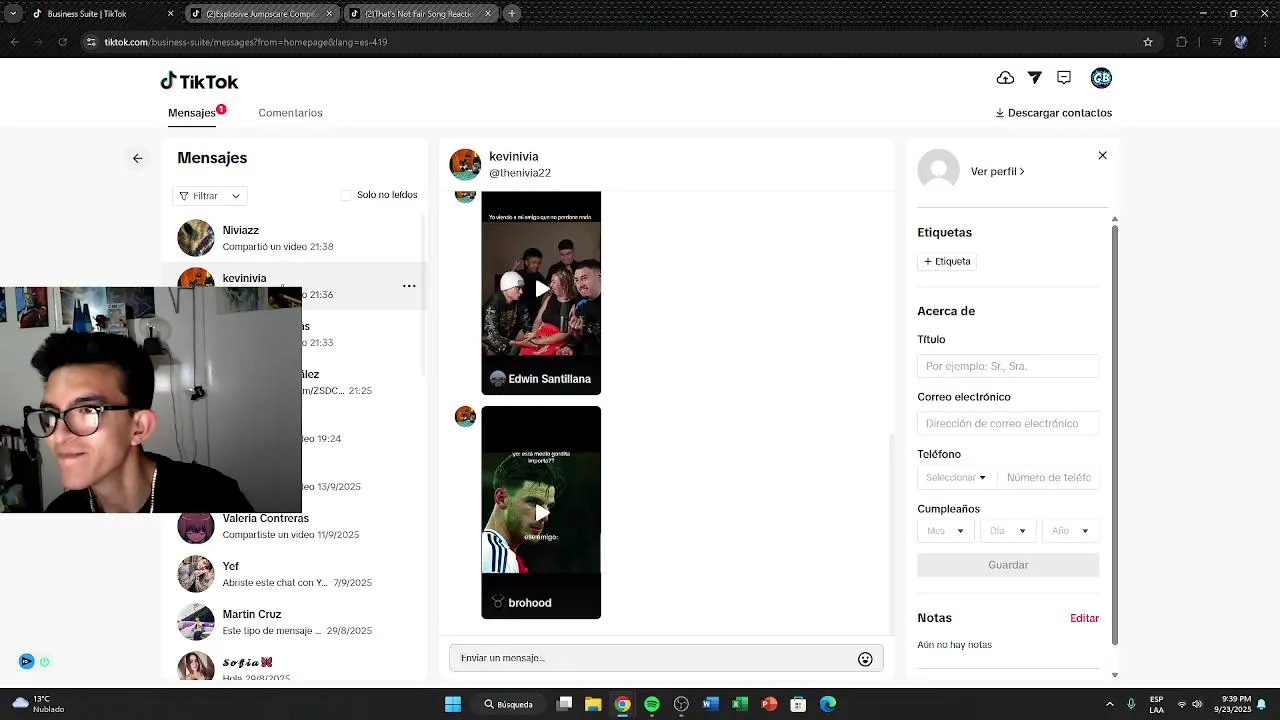Open Spotify from the taskbar
Image resolution: width=1280 pixels, height=720 pixels.
tap(652, 704)
